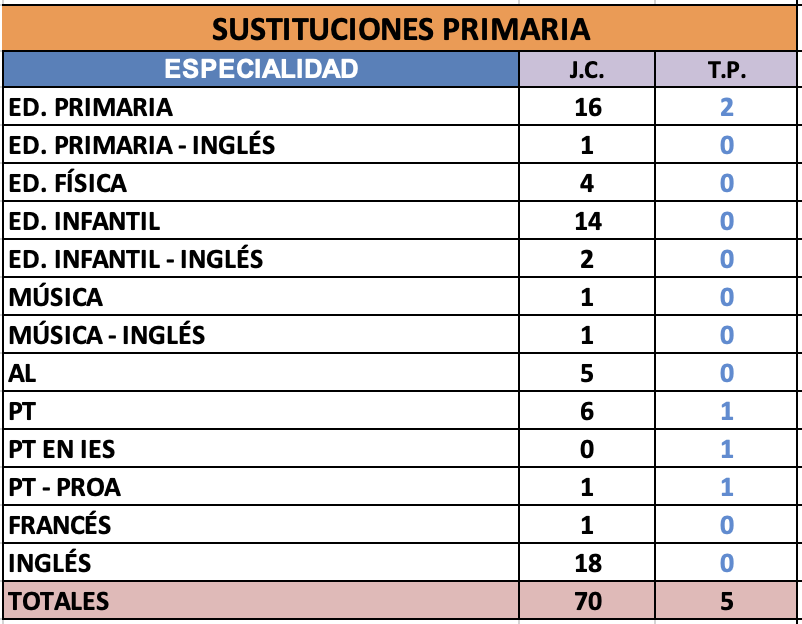Select the ESPECIALIDAD header cell
The image size is (802, 624).
tap(260, 69)
